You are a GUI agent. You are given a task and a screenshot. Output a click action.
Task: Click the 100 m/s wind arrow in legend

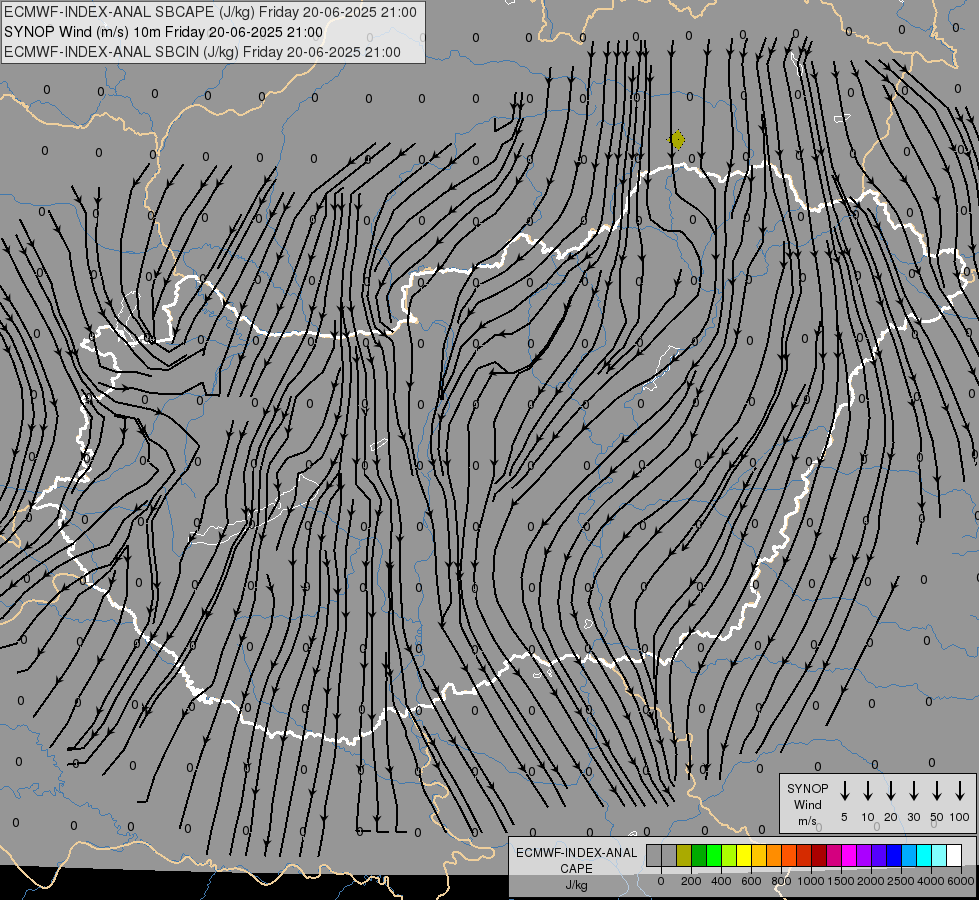960,791
